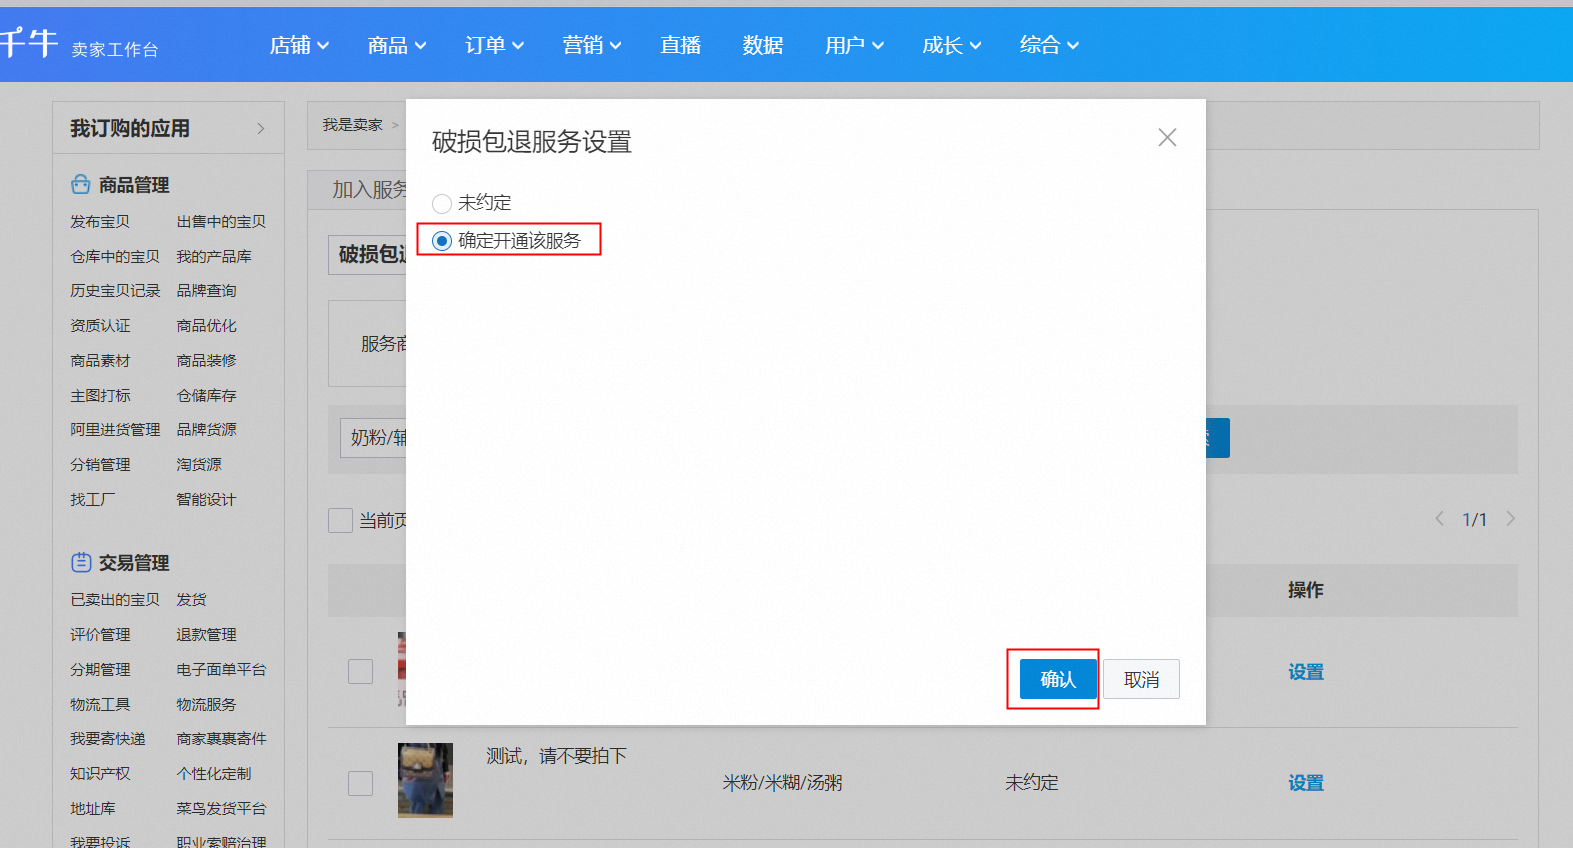Viewport: 1573px width, 848px height.
Task: Select the 未约定 radio option
Action: click(x=442, y=204)
